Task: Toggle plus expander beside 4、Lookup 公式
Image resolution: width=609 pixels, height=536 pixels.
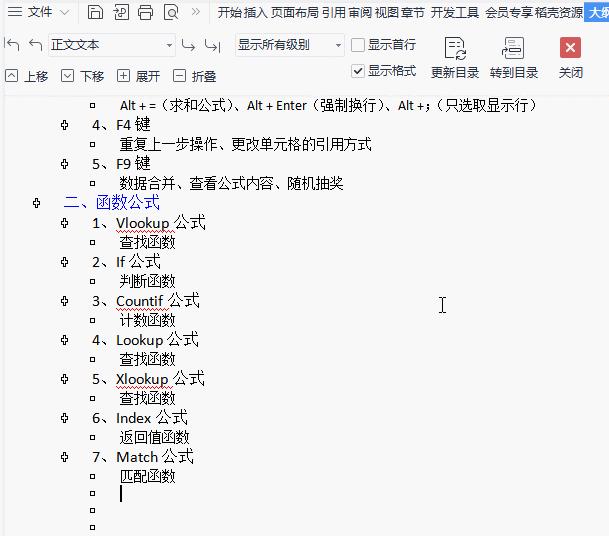Action: coord(64,340)
